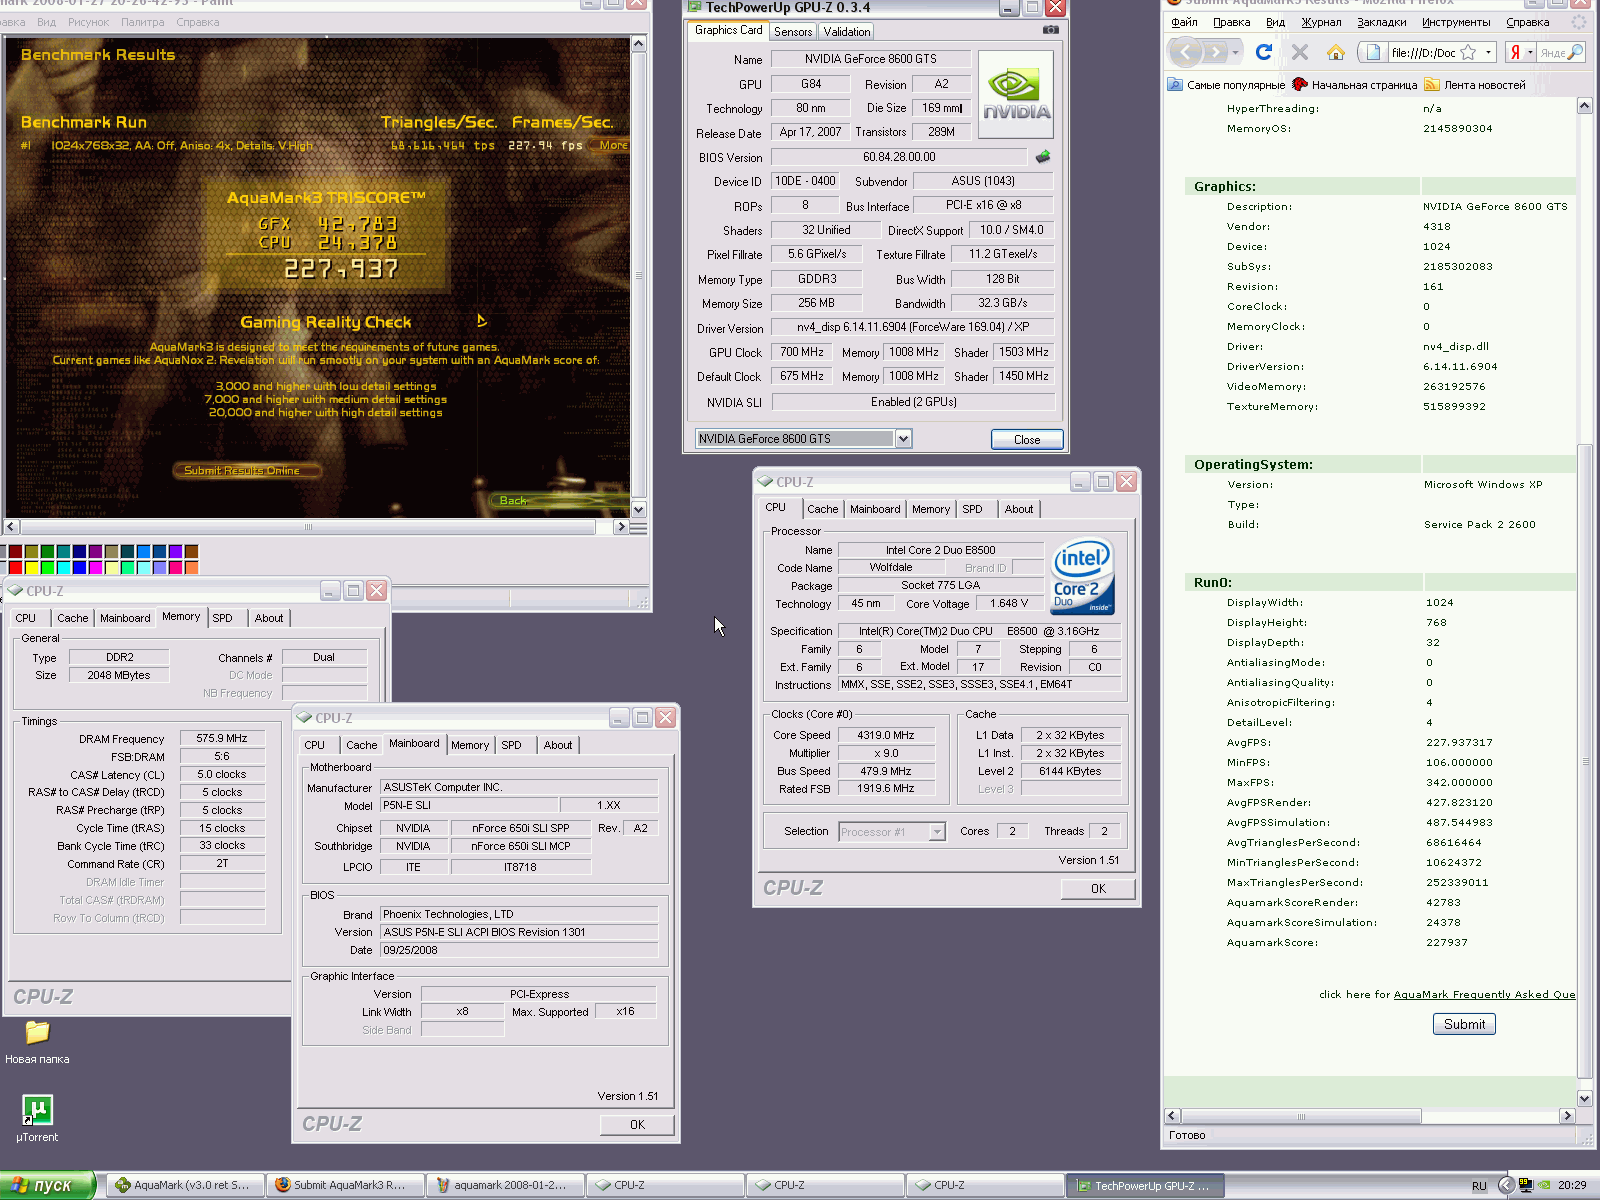The height and width of the screenshot is (1200, 1600).
Task: Click AquamarkScore value 227937 in Firefox
Action: 1447,943
